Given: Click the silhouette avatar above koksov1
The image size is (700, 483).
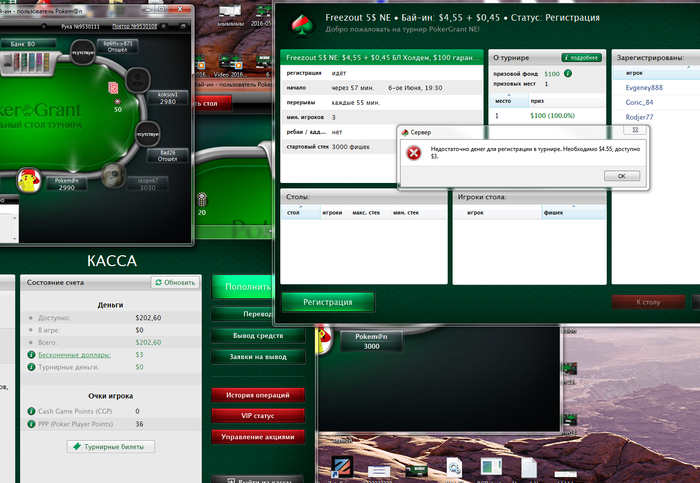Looking at the screenshot, I should pos(138,79).
